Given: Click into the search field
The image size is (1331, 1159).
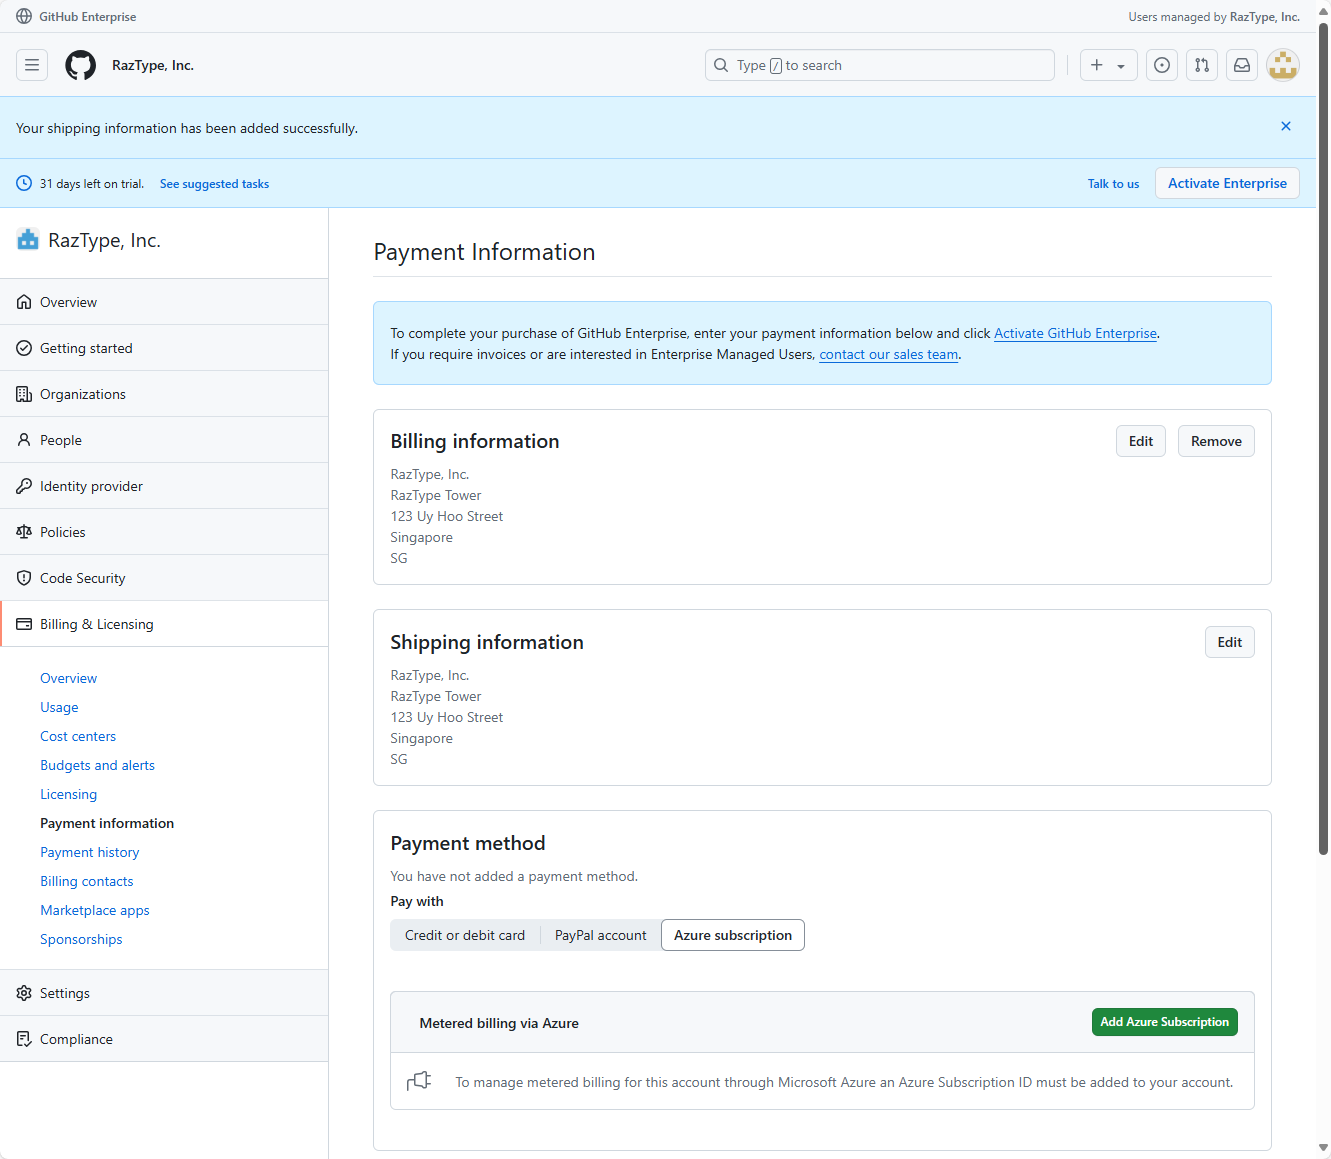Looking at the screenshot, I should 879,64.
